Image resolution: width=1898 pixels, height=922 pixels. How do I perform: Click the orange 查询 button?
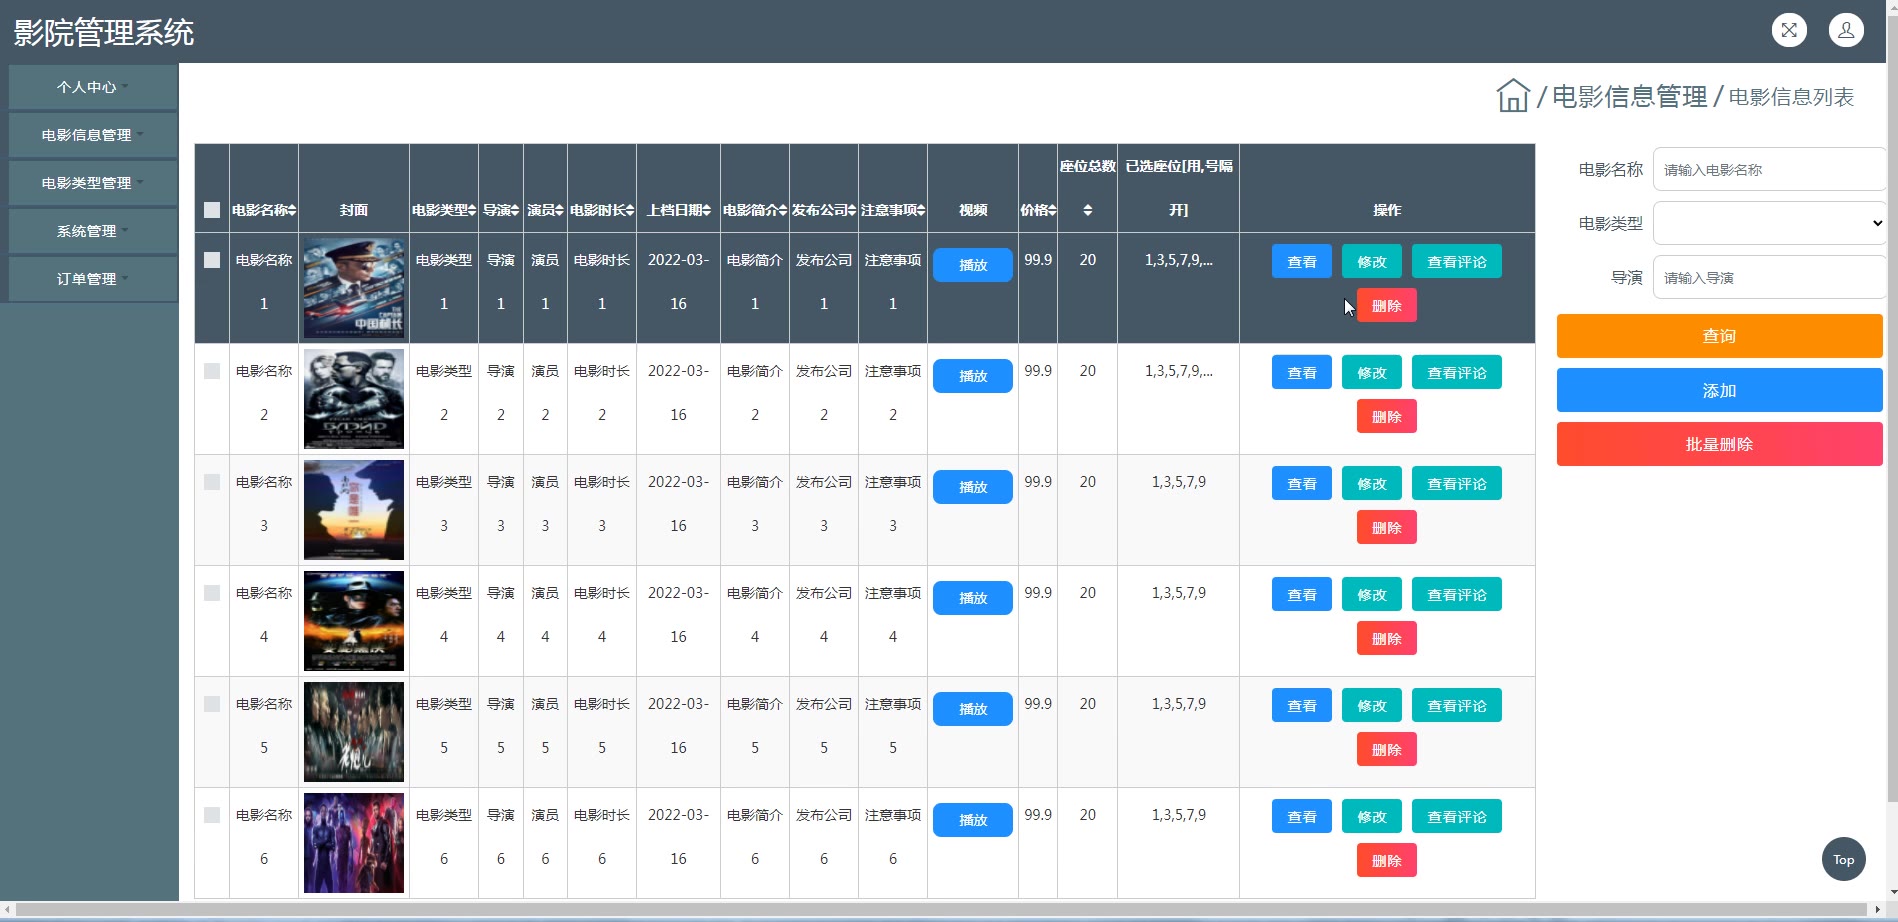point(1718,336)
